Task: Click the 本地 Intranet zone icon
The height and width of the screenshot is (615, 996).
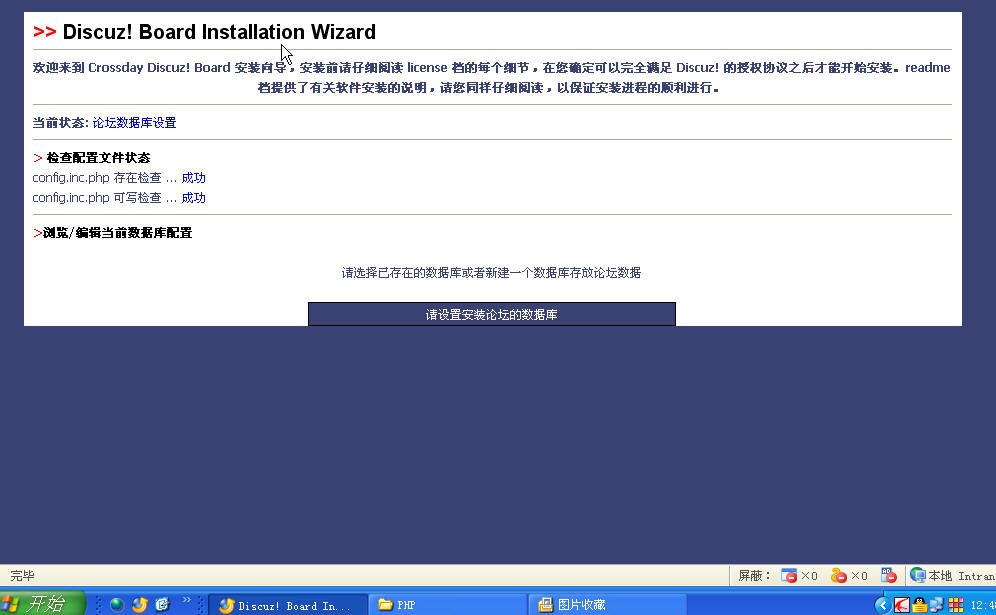Action: 917,576
